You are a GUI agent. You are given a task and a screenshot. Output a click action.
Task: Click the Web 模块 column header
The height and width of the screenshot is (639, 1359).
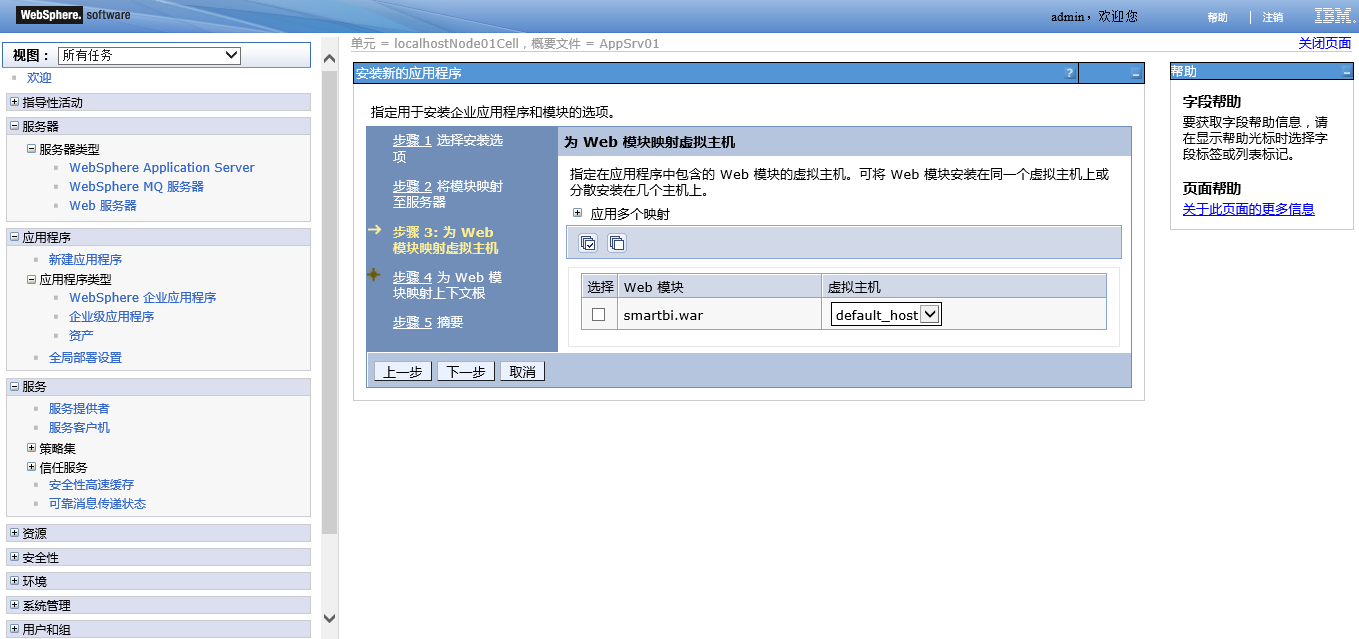pyautogui.click(x=719, y=286)
